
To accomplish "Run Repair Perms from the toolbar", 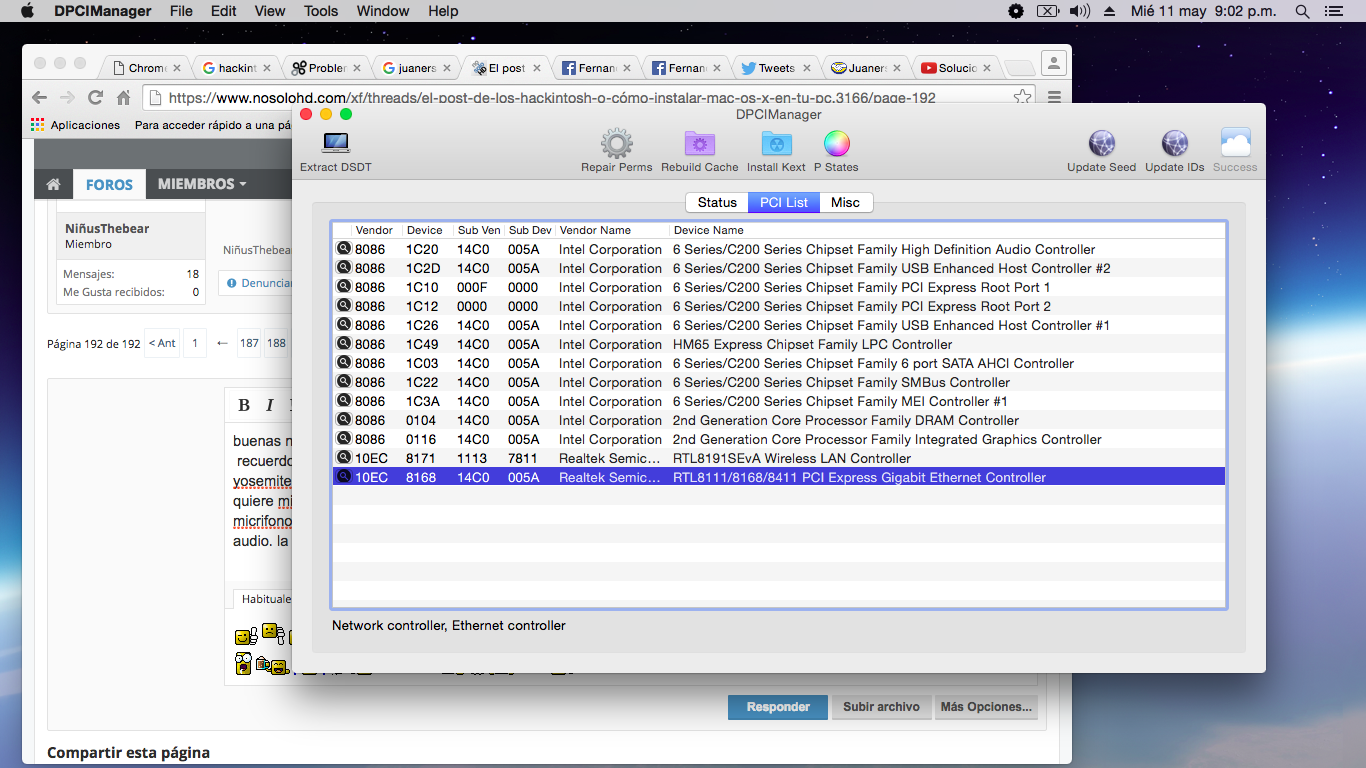I will (x=616, y=143).
